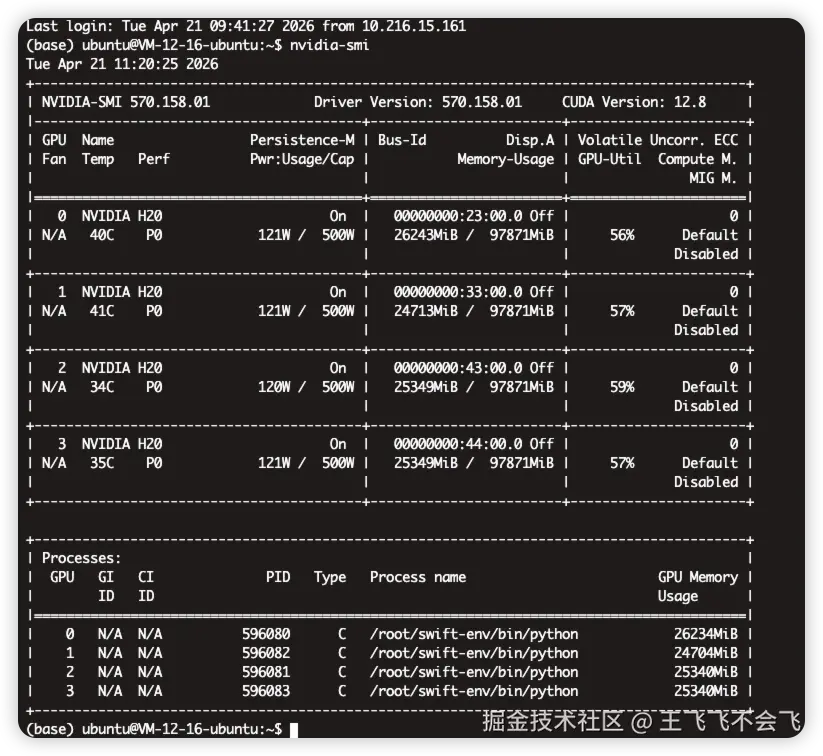Click the 'Bus-Id' column header

pos(402,140)
